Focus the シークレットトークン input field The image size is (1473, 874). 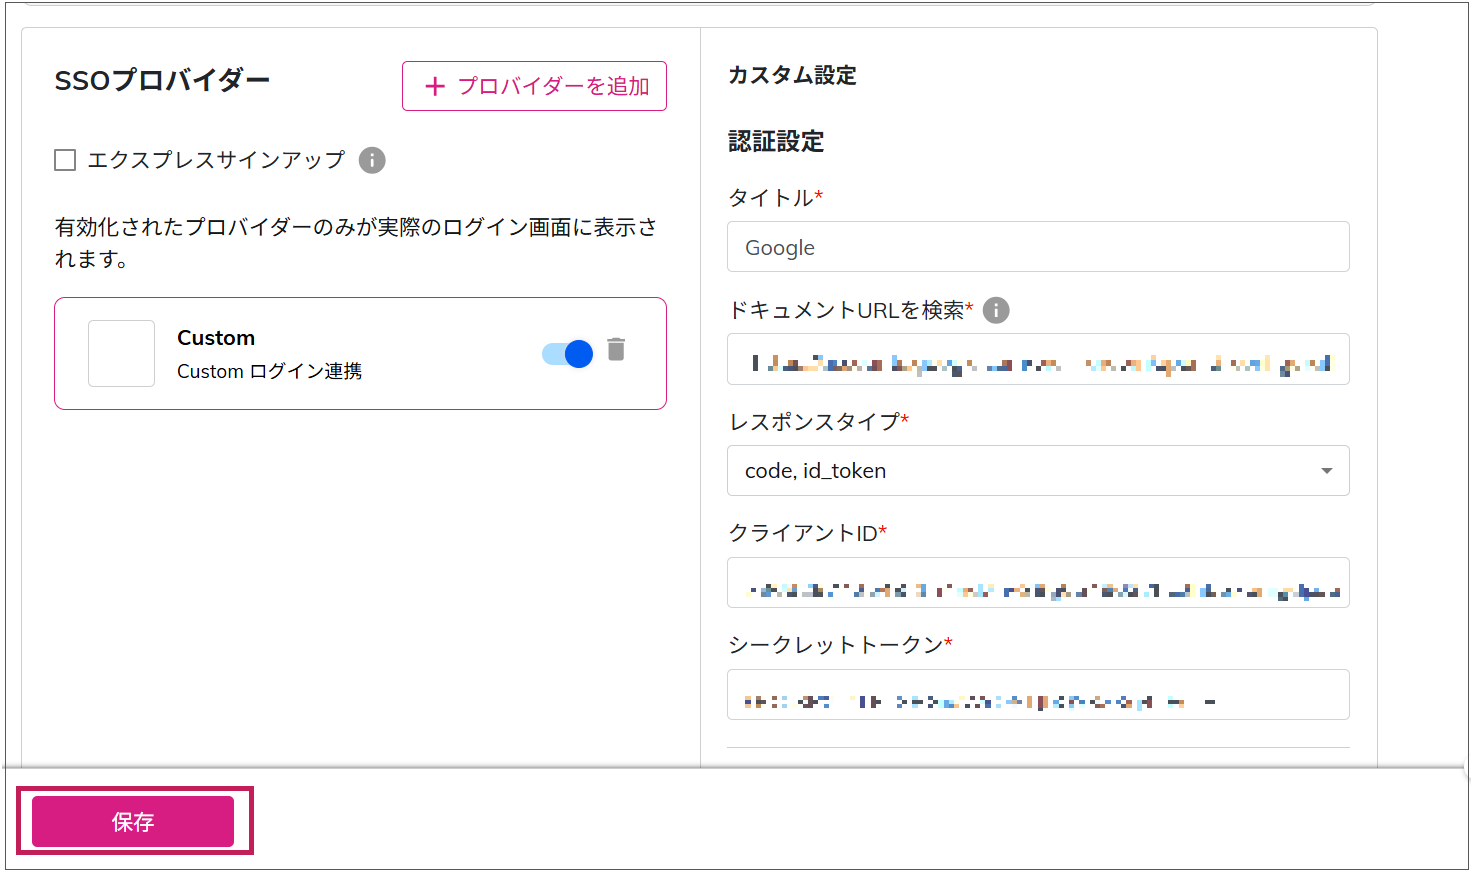(x=1037, y=695)
